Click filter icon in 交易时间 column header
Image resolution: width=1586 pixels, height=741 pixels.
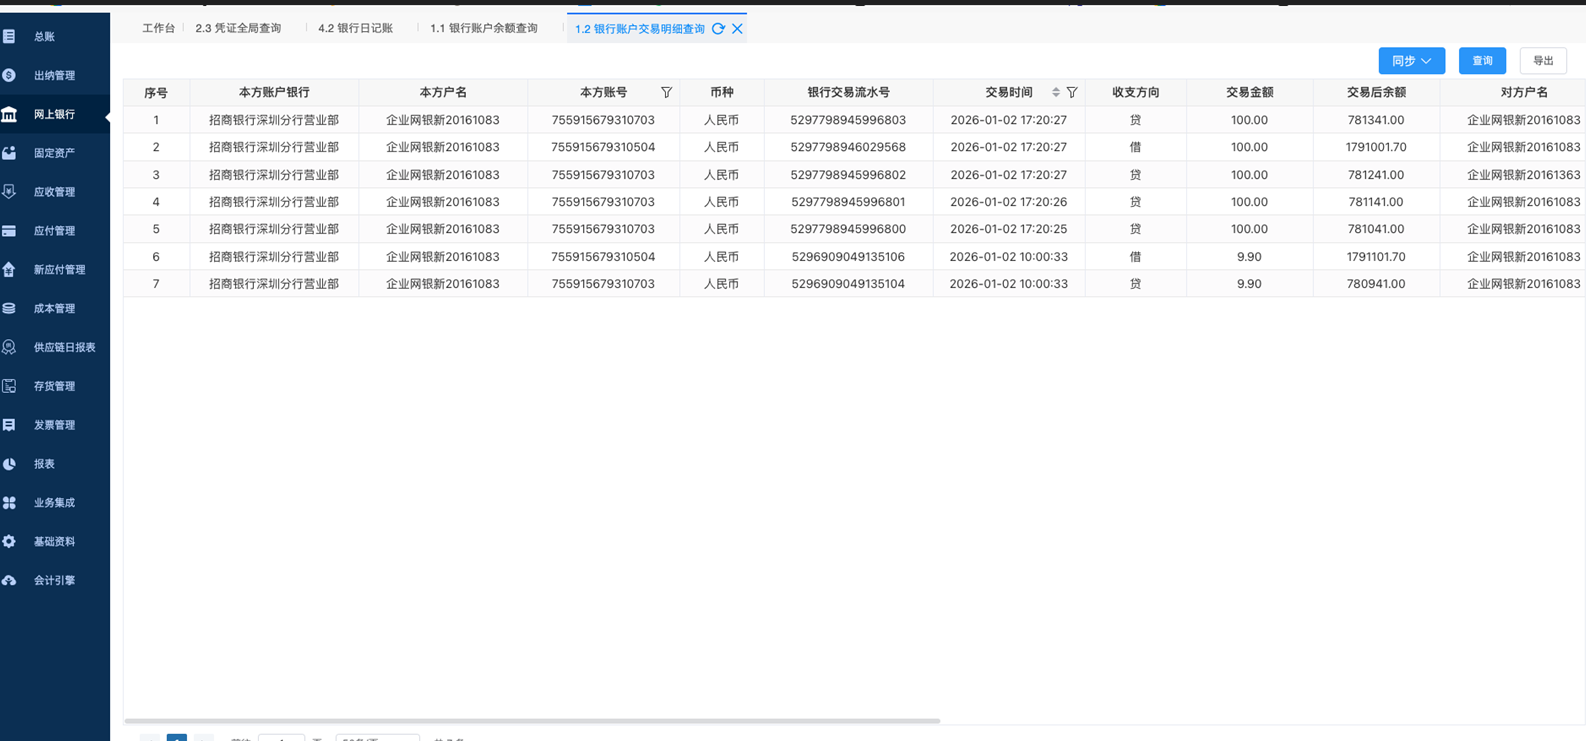(x=1072, y=92)
